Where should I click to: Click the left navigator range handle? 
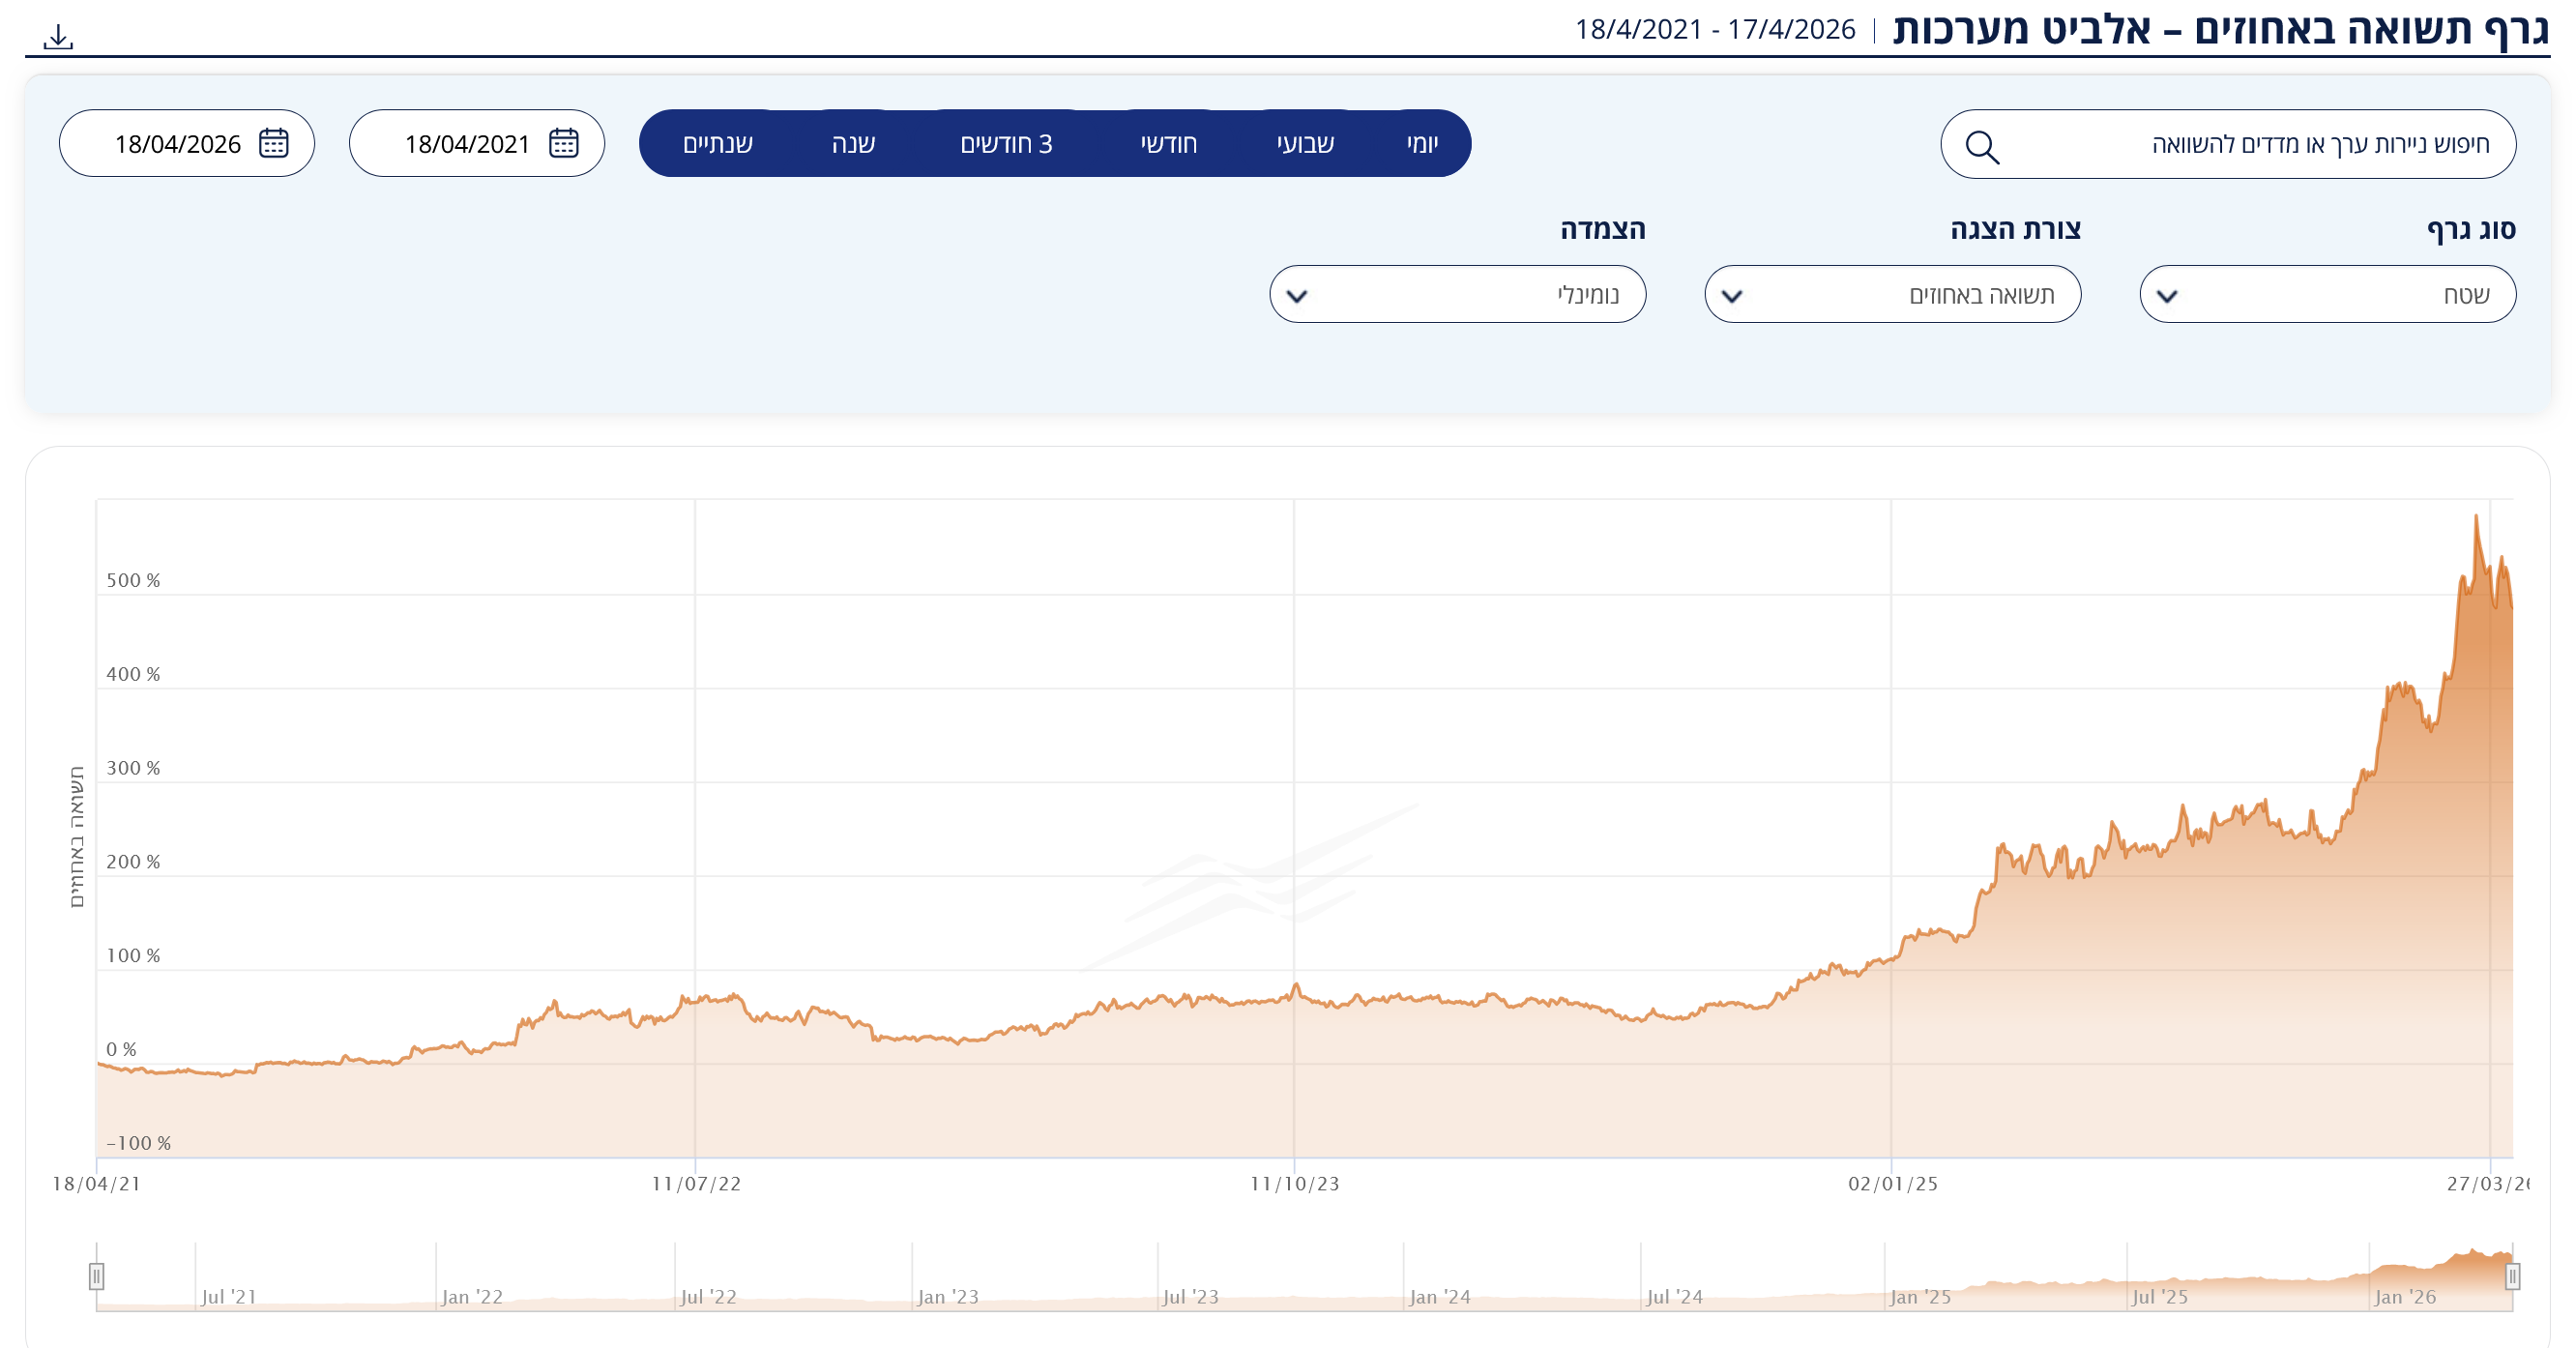(x=96, y=1276)
